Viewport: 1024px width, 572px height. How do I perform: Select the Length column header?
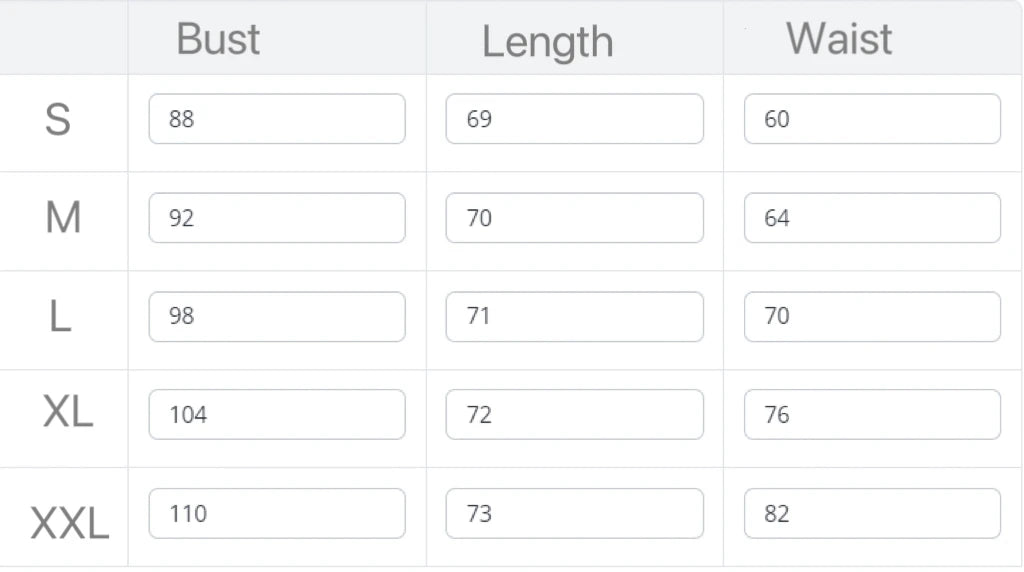click(547, 42)
